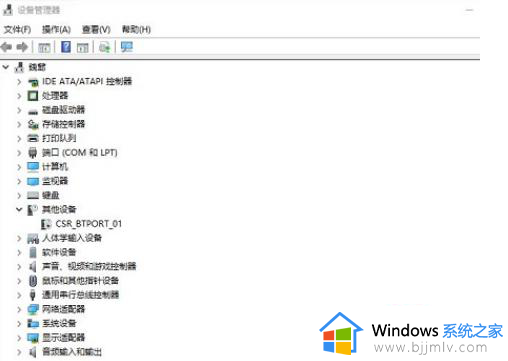
Task: Expand the IDE ATA/ATAPI 控制器 node
Action: pyautogui.click(x=19, y=81)
